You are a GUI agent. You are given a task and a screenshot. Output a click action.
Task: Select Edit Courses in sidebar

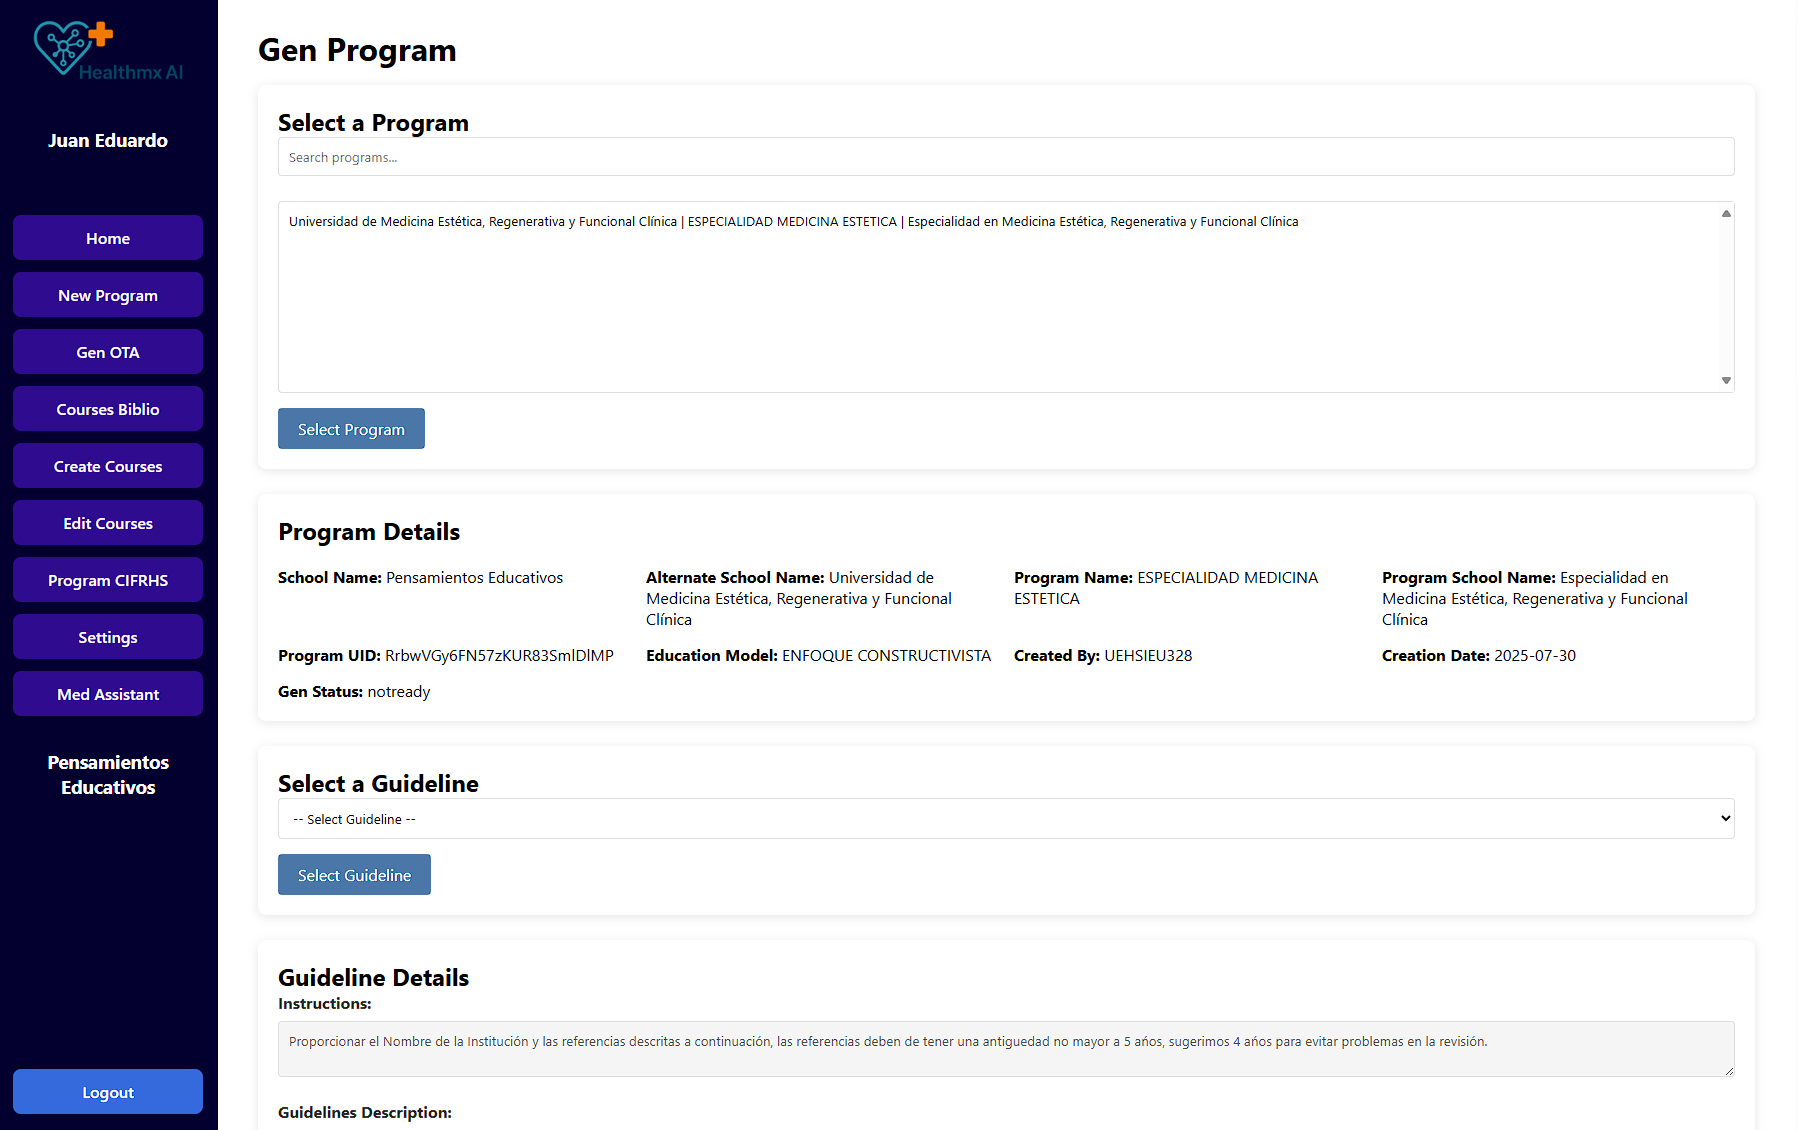(108, 523)
